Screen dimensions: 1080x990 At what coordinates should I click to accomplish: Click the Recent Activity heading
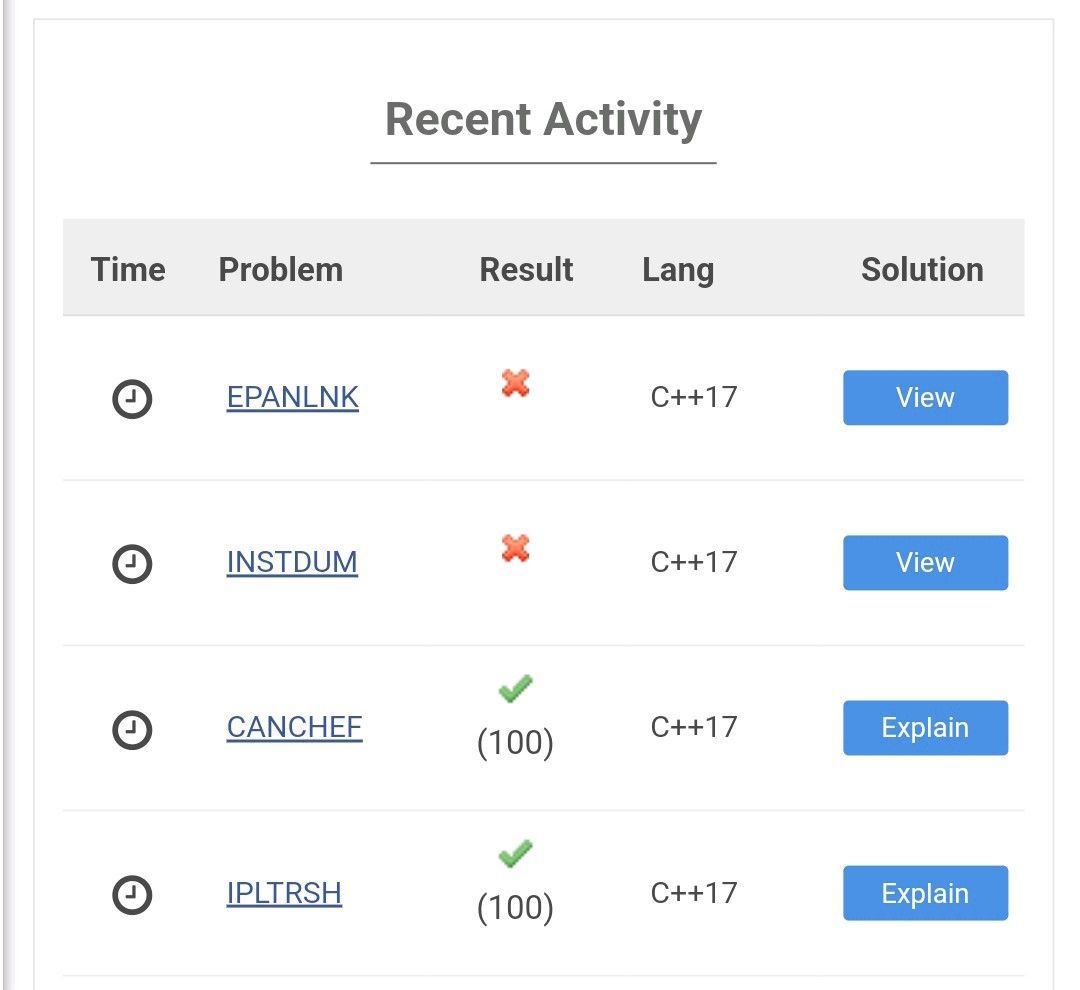coord(543,120)
